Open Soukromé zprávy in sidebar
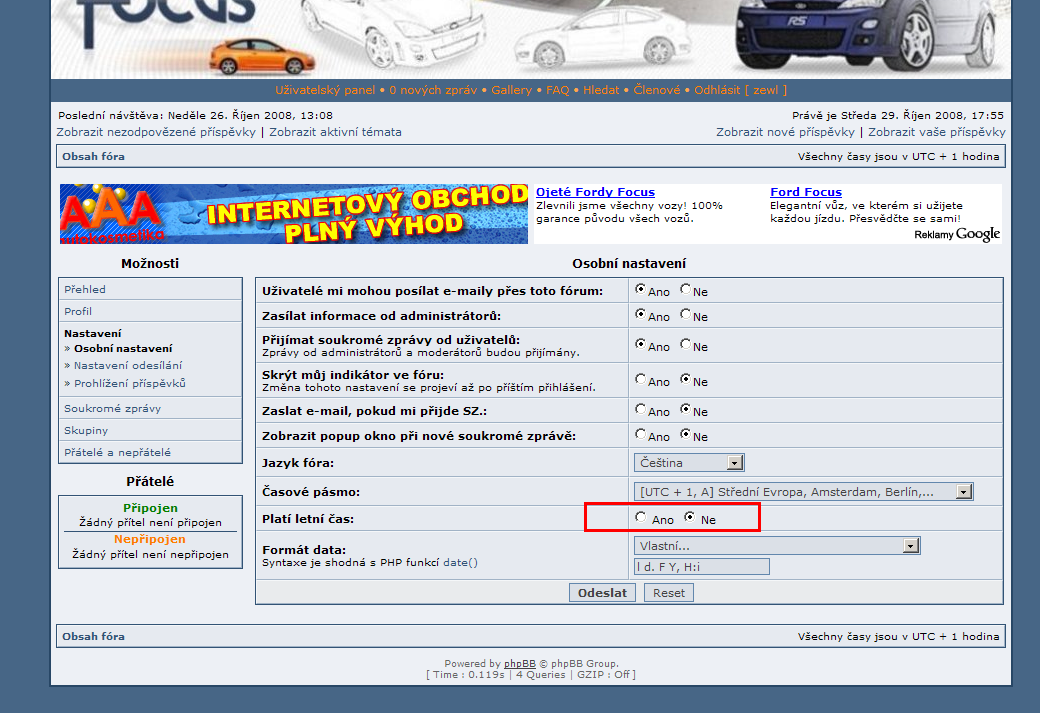The height and width of the screenshot is (713, 1040). [x=113, y=408]
